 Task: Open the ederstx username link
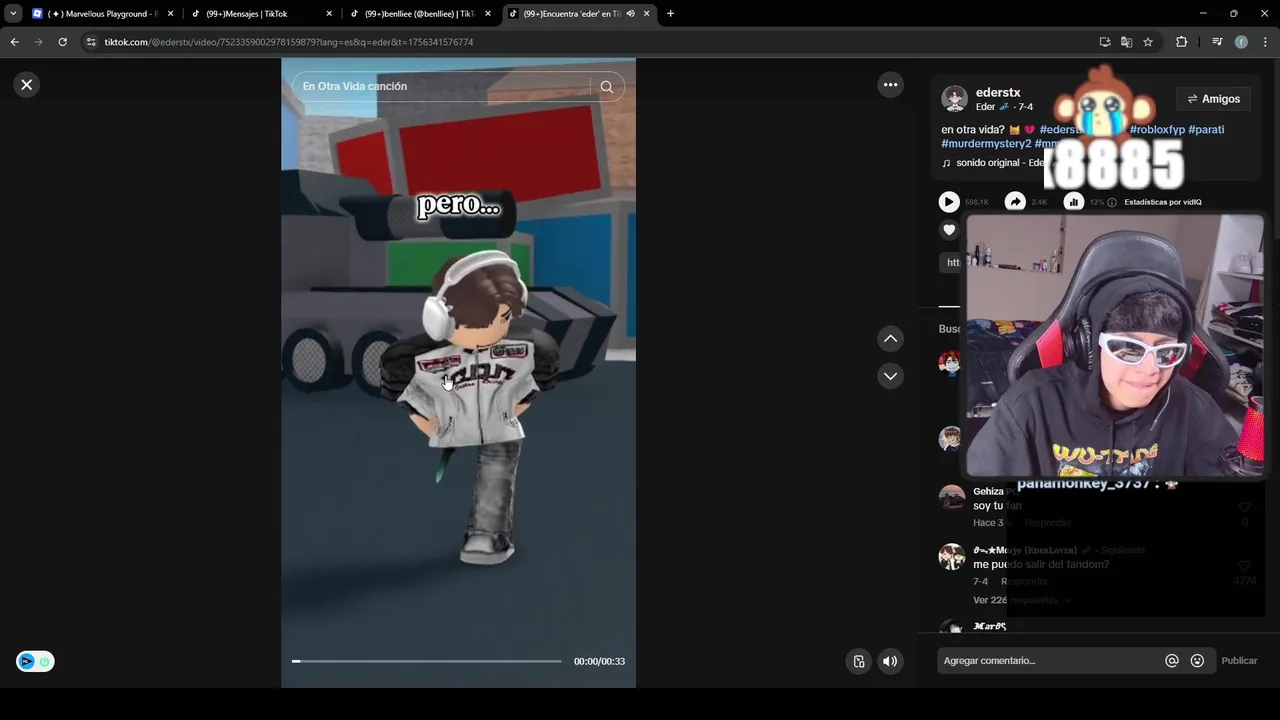998,93
